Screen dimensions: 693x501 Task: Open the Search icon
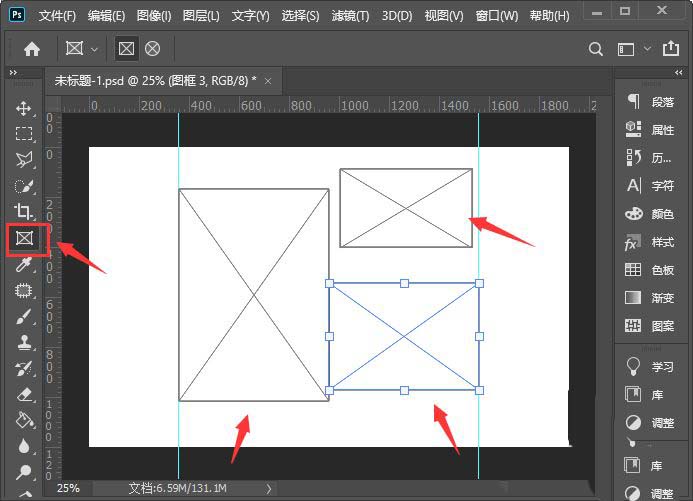click(x=595, y=49)
